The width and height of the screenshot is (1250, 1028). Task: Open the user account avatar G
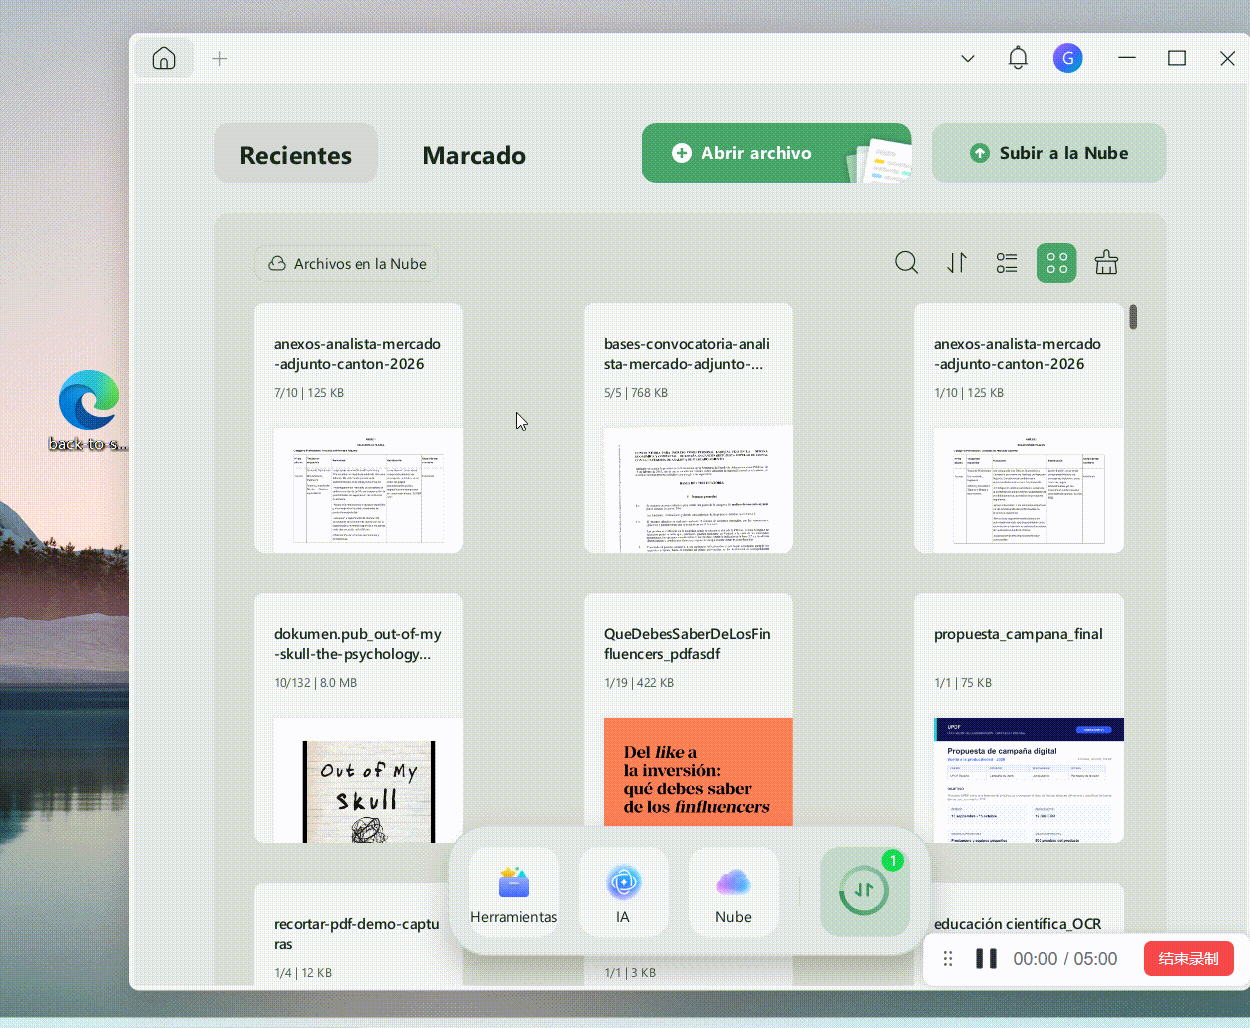point(1068,58)
